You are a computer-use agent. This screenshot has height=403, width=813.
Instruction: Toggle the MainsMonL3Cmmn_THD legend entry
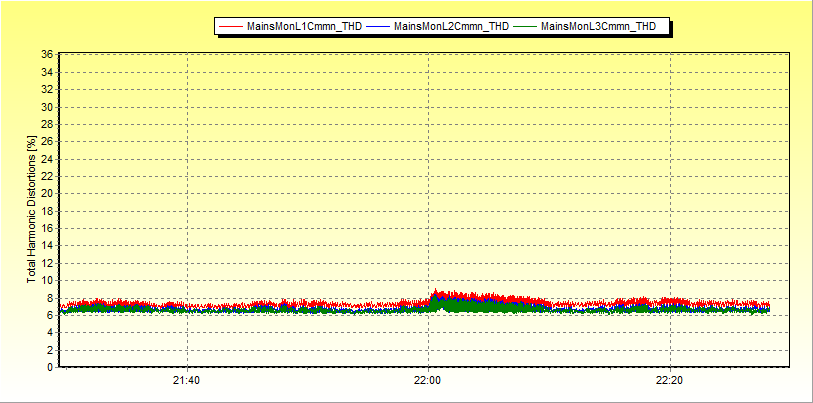[598, 27]
